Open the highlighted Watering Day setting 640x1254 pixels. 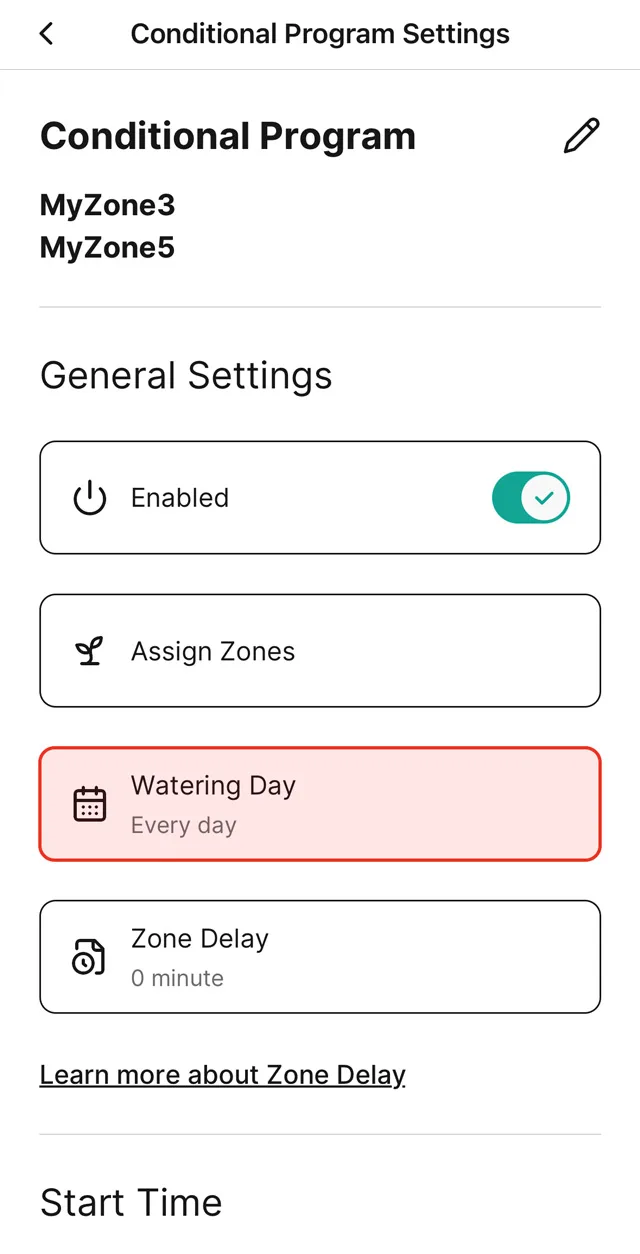click(x=320, y=804)
